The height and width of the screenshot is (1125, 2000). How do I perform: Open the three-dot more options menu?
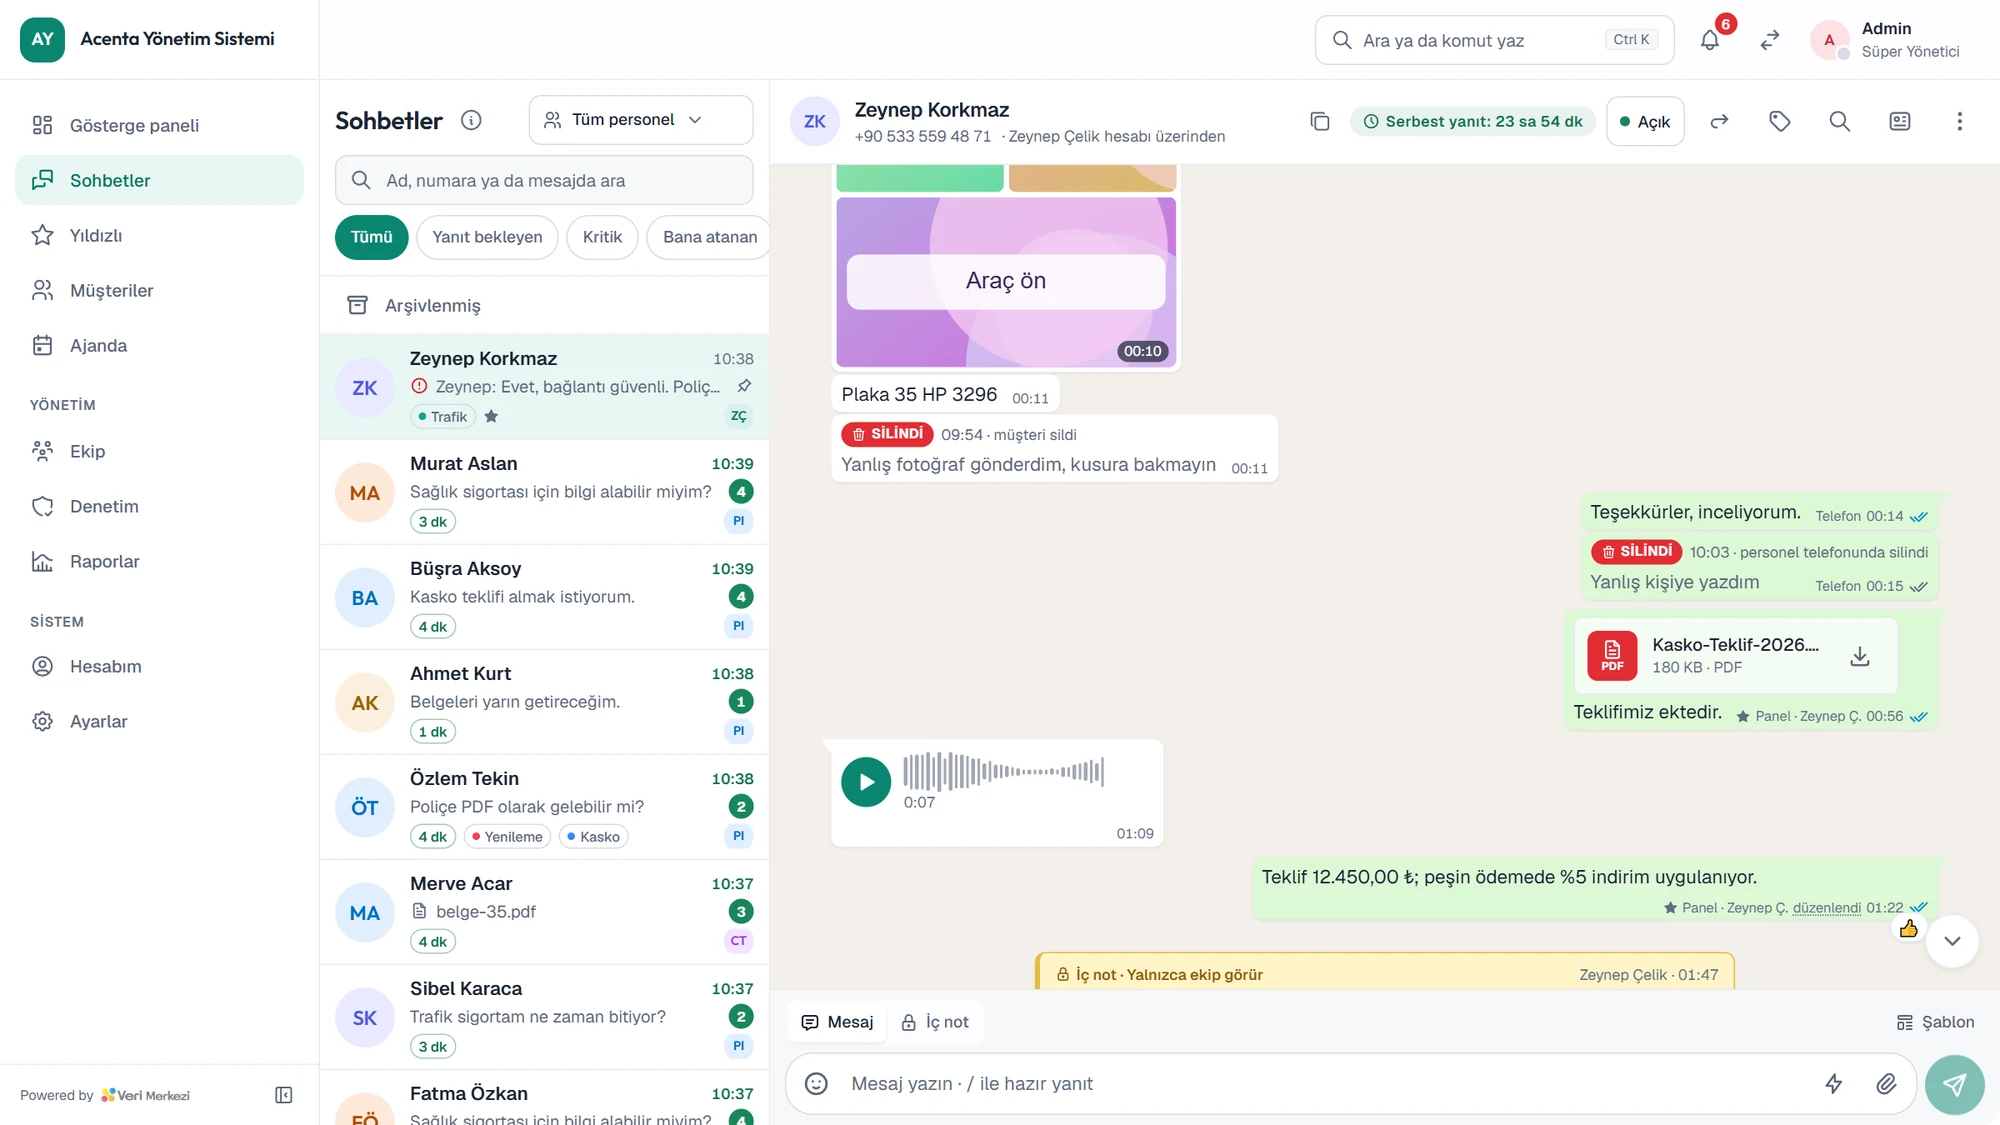(1960, 121)
